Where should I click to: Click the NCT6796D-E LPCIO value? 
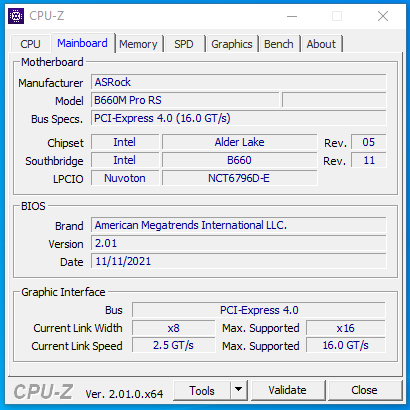[239, 178]
